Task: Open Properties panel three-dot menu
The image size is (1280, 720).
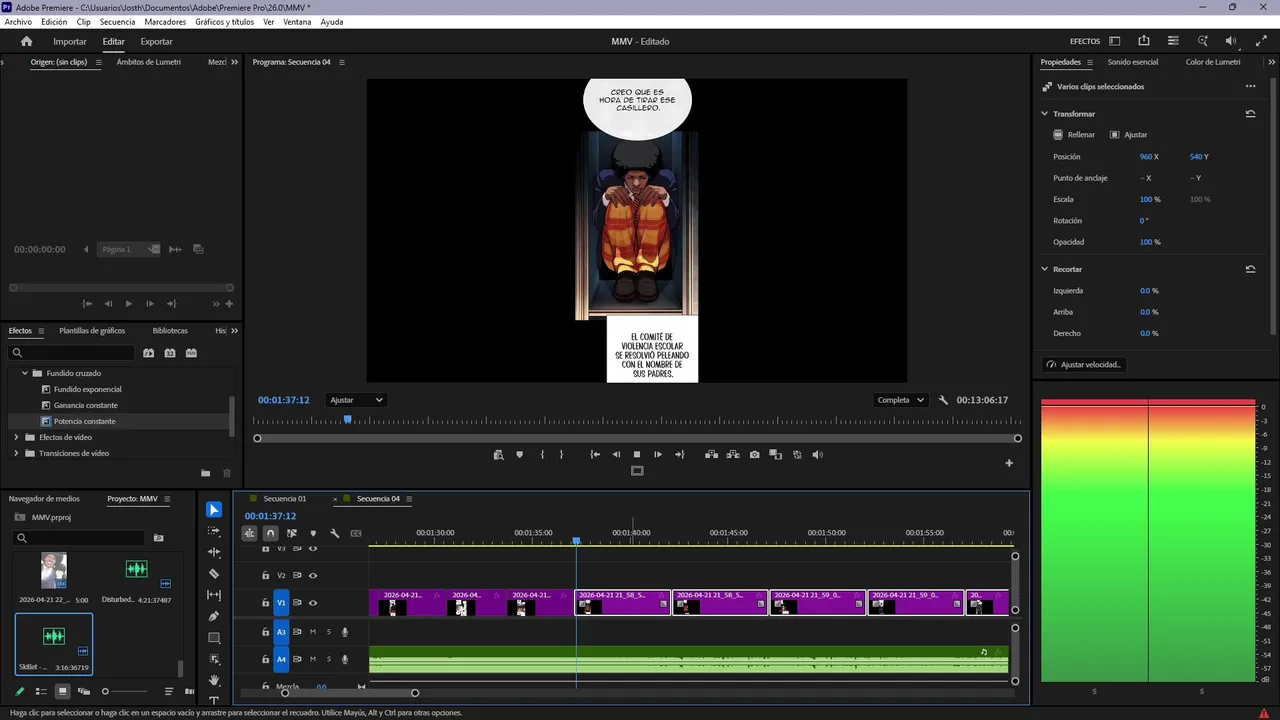Action: coord(1250,86)
